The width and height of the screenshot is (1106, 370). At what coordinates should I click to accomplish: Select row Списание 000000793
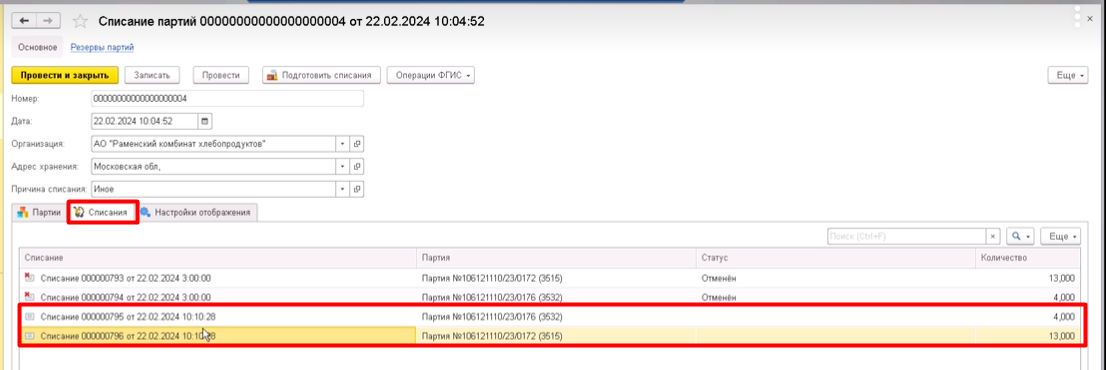pos(549,278)
